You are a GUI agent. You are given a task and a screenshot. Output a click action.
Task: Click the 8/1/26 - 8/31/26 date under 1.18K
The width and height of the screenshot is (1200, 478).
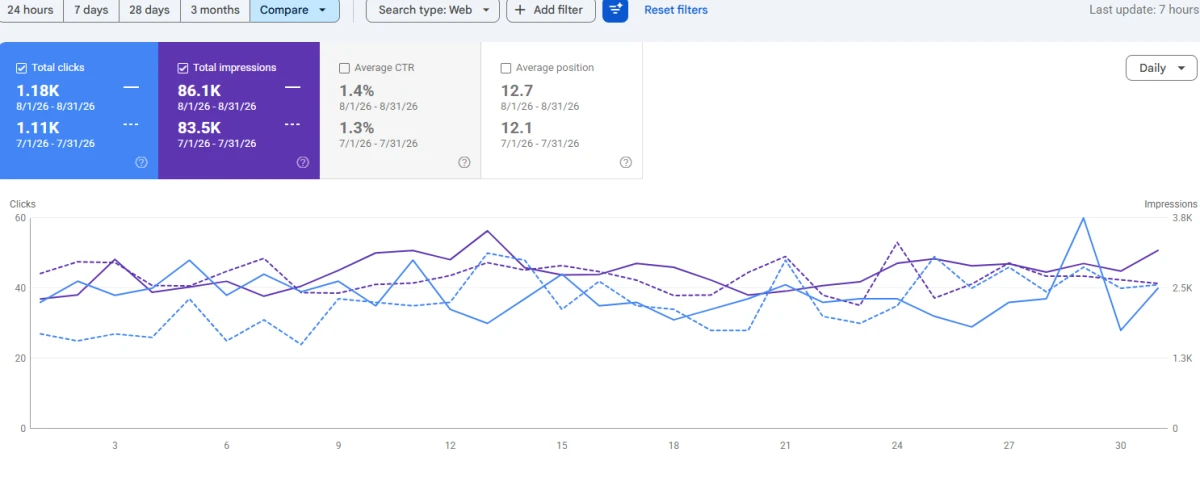click(x=56, y=106)
